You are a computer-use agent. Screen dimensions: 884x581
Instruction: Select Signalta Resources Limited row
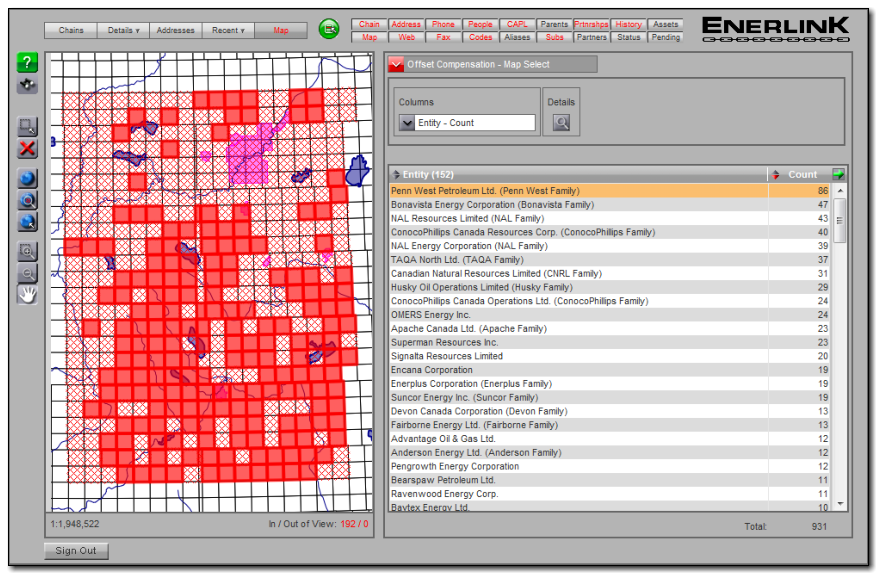tap(611, 357)
